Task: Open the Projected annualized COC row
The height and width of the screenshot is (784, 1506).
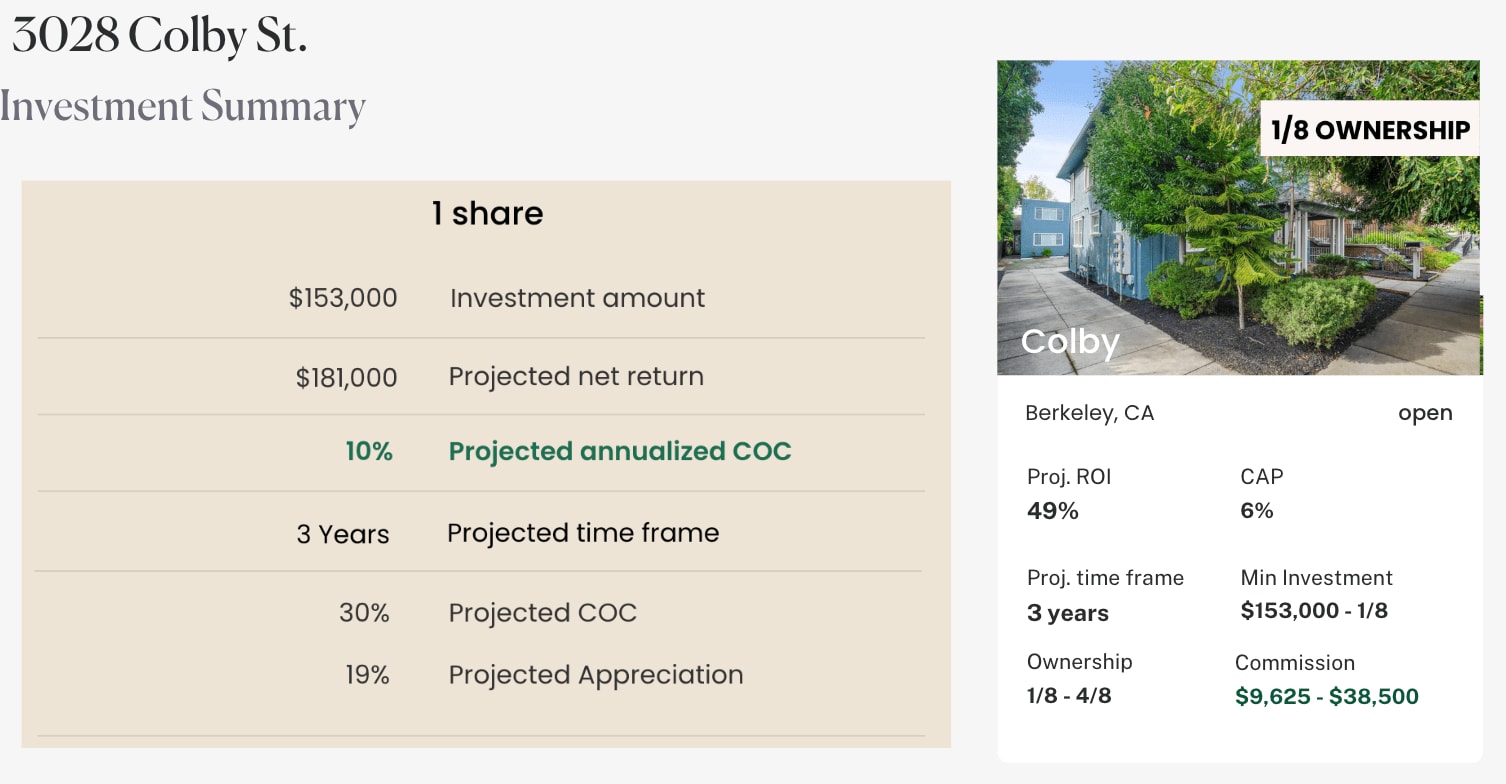Action: coord(620,451)
